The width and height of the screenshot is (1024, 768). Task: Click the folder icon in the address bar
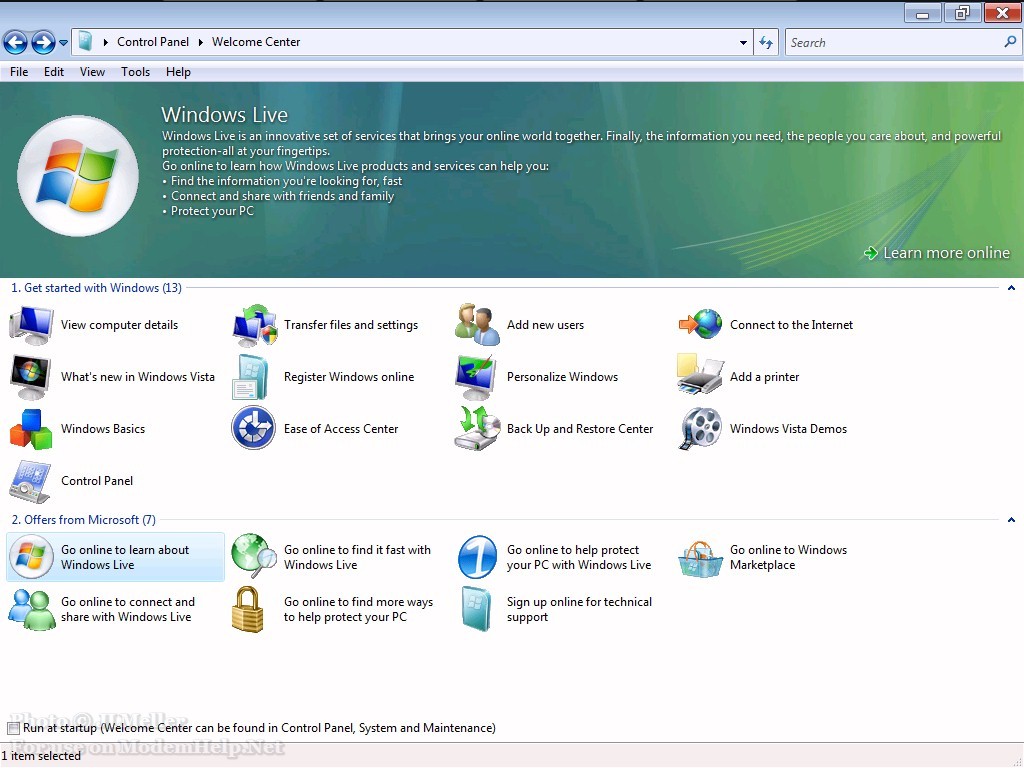[85, 42]
